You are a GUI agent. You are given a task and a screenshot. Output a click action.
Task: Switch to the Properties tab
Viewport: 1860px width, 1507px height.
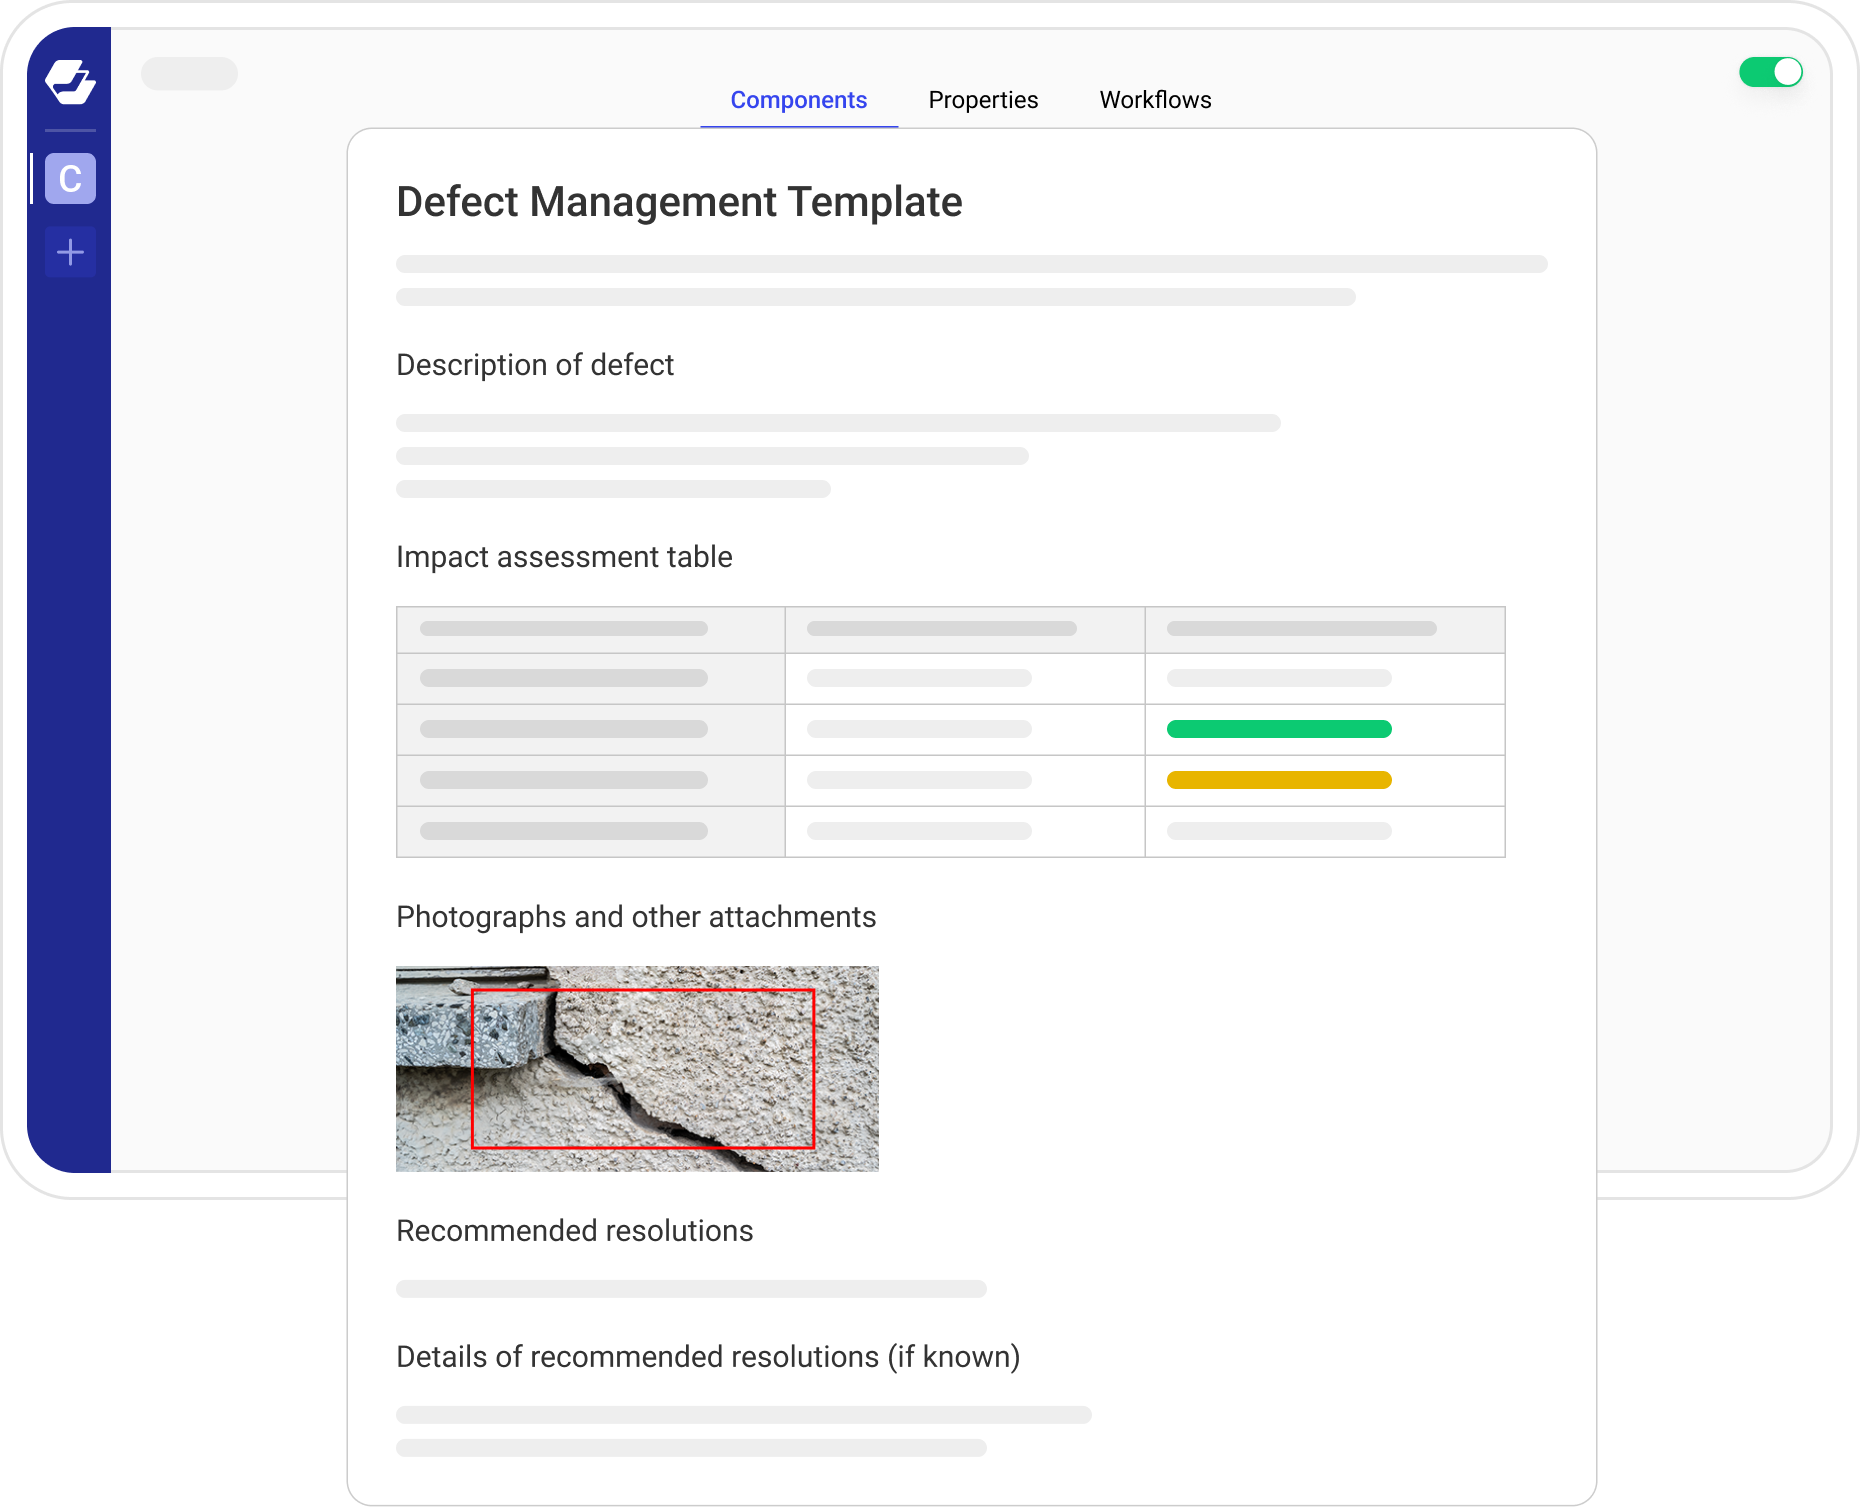click(983, 99)
